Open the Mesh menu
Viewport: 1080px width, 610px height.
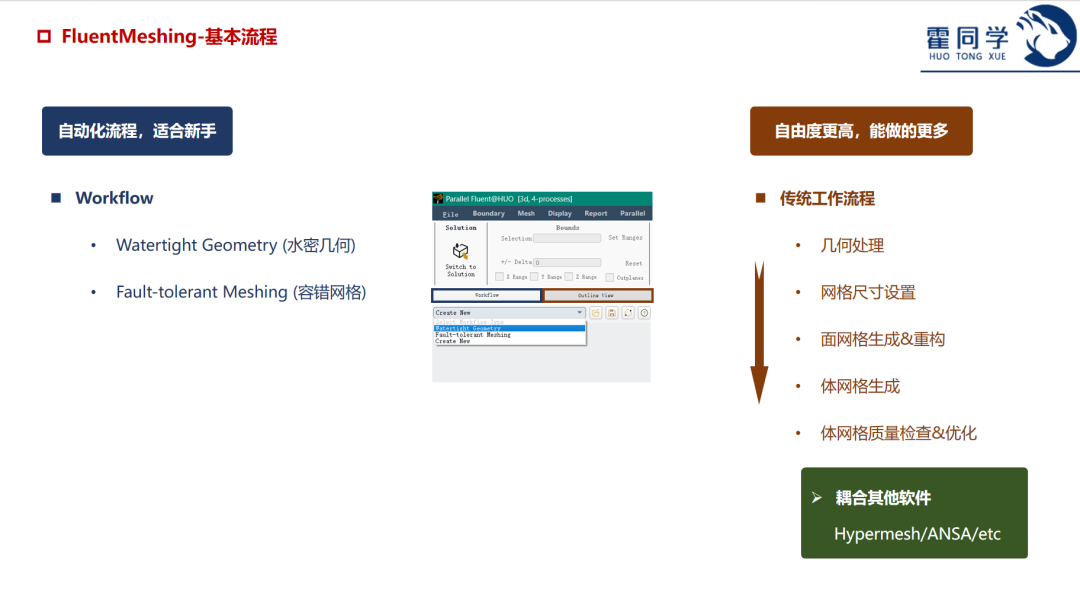[526, 213]
